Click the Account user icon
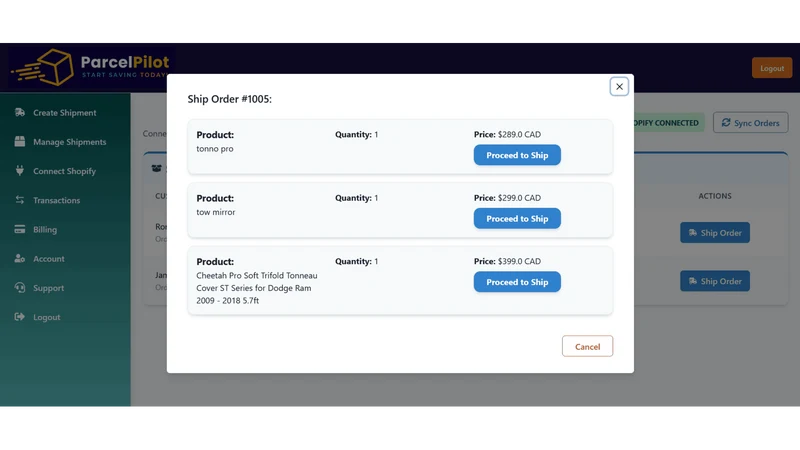The image size is (800, 450). tap(20, 258)
